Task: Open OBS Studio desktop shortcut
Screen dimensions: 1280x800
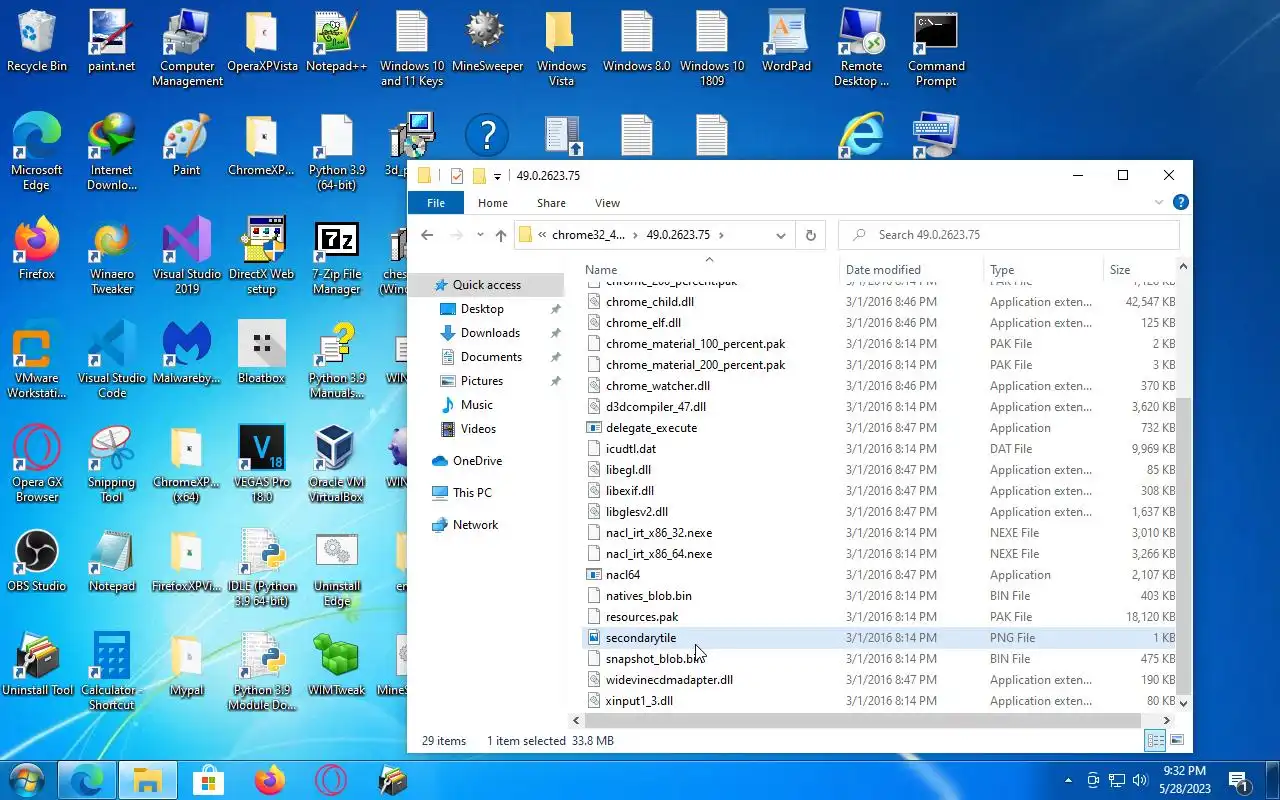Action: point(37,562)
